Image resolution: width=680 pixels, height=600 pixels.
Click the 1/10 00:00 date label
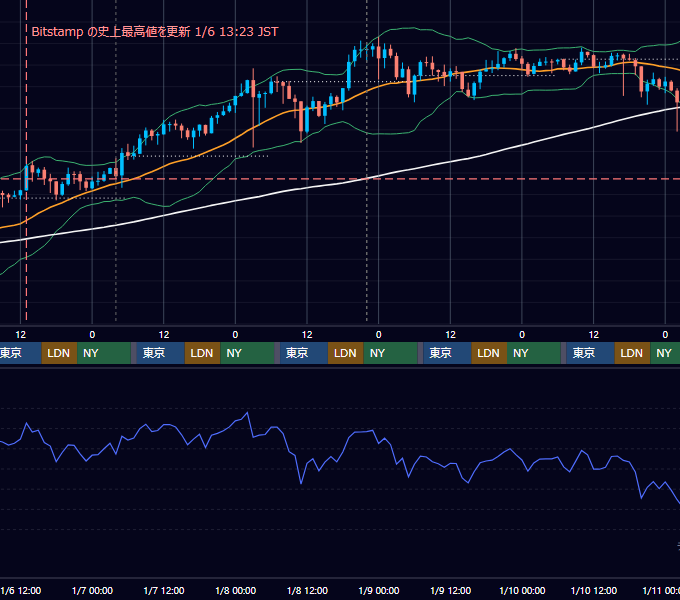522,590
